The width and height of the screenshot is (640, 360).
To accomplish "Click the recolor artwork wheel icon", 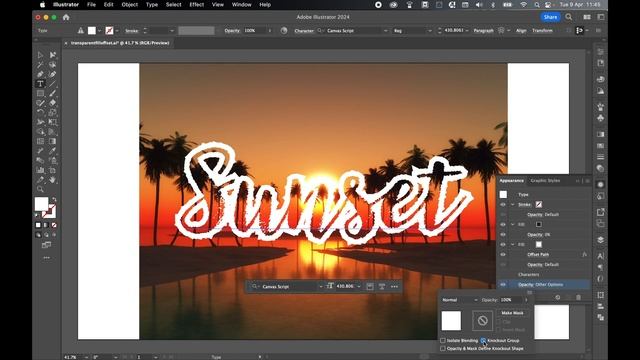I will 284,31.
